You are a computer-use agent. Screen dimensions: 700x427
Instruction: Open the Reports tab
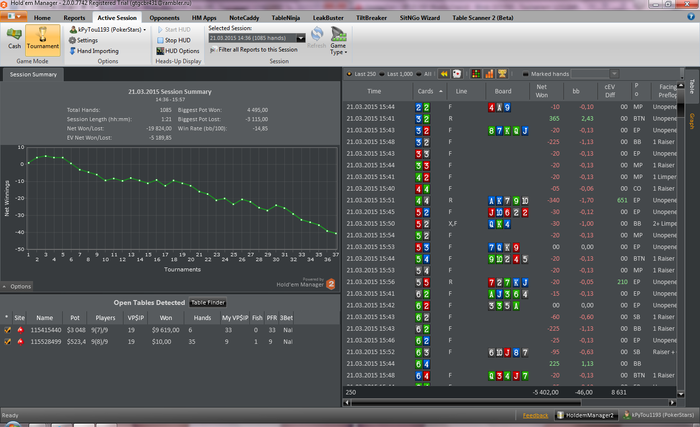(74, 18)
